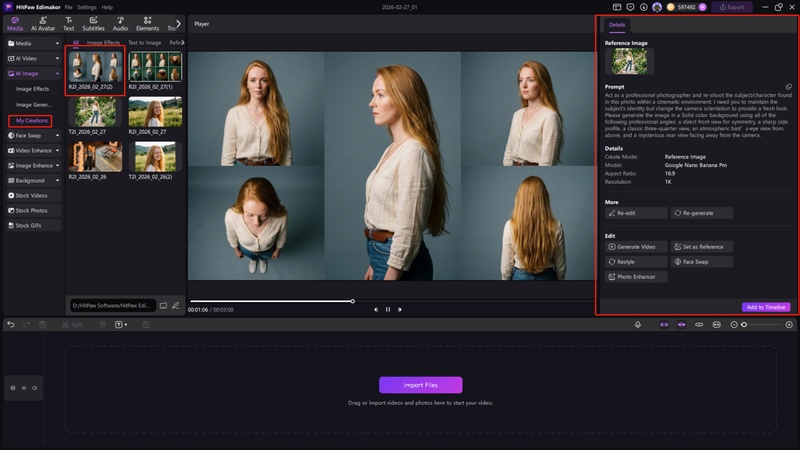
Task: Adjust the timeline zoom slider
Action: (x=744, y=324)
